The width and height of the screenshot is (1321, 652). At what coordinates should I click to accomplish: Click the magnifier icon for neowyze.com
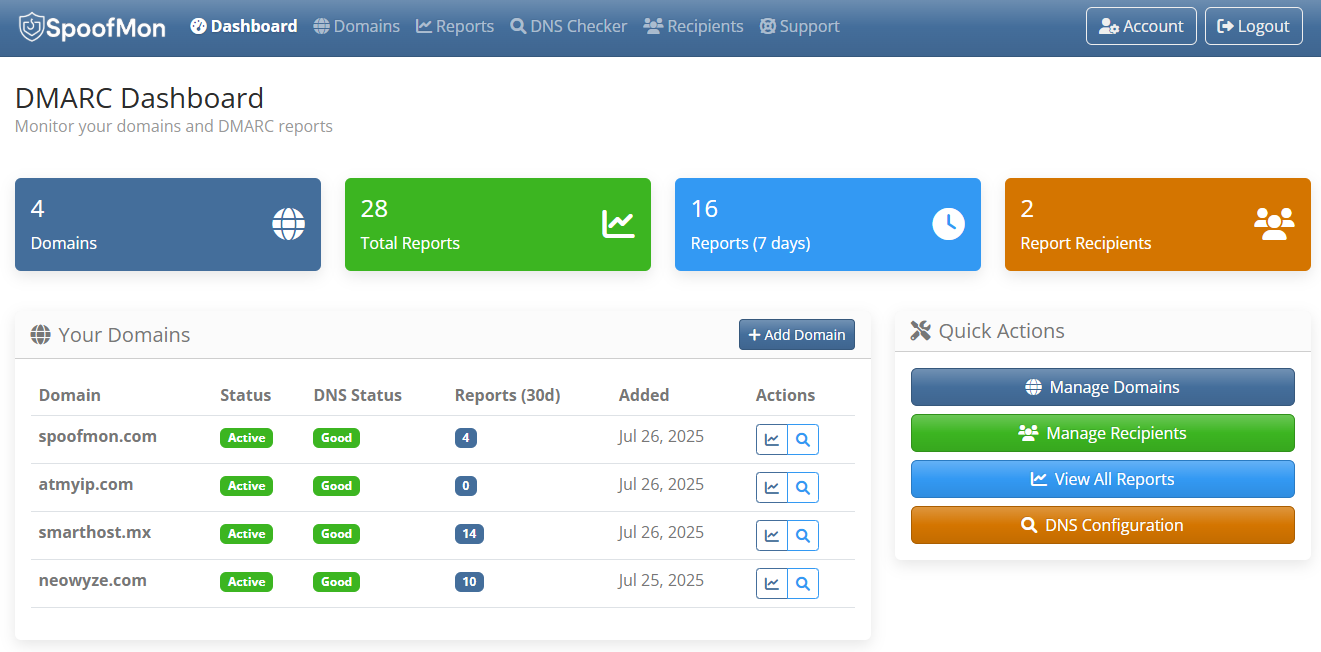point(803,583)
